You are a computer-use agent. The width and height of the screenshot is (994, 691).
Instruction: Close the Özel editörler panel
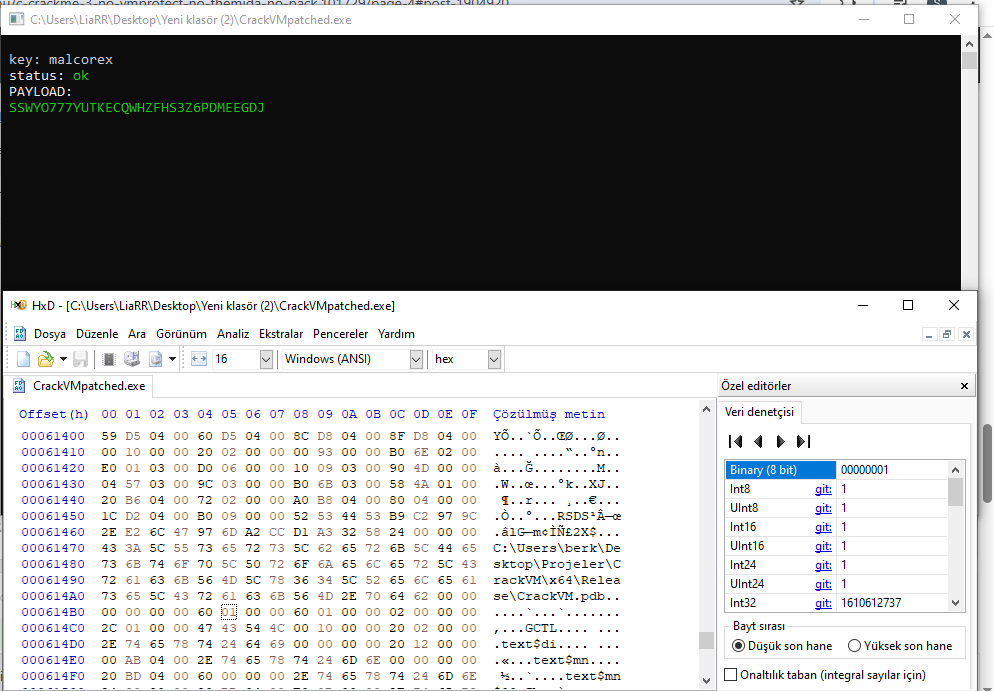pos(964,386)
